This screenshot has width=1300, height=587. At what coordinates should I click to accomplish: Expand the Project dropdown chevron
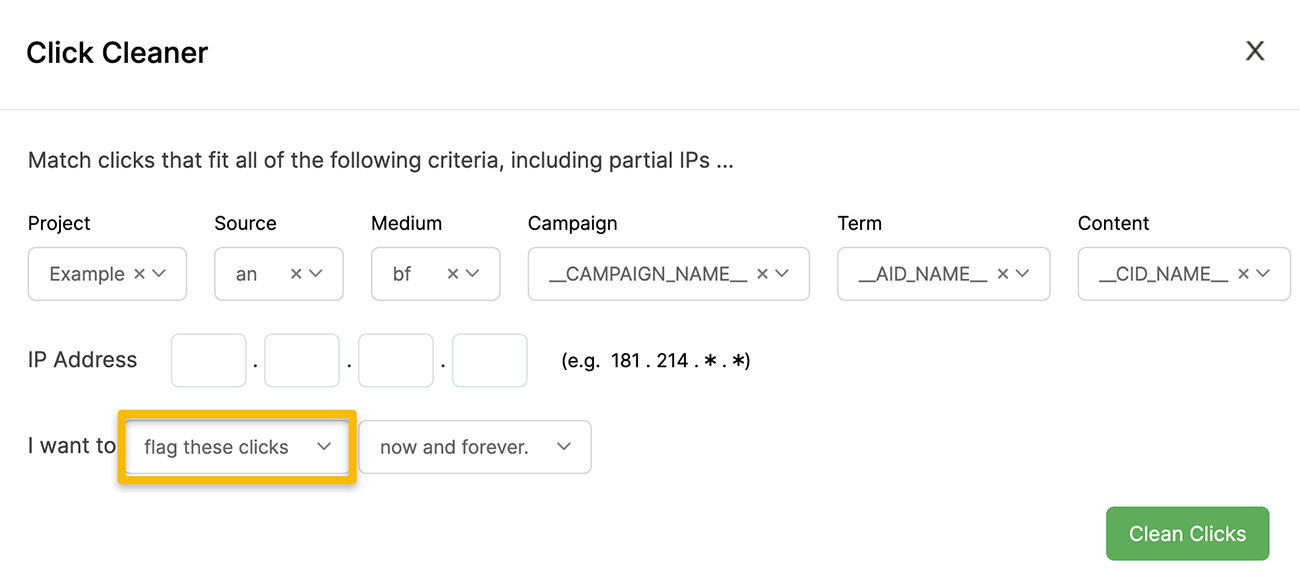(159, 274)
